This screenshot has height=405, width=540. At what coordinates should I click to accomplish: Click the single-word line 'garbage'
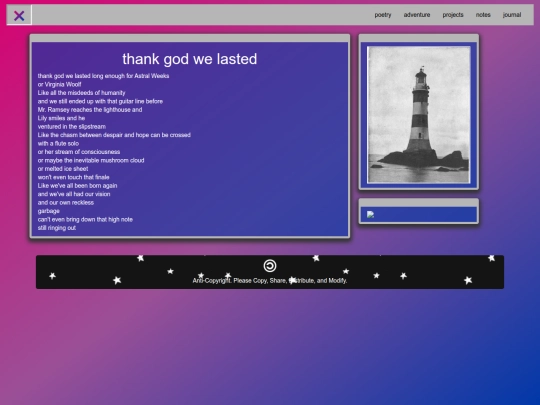(49, 211)
